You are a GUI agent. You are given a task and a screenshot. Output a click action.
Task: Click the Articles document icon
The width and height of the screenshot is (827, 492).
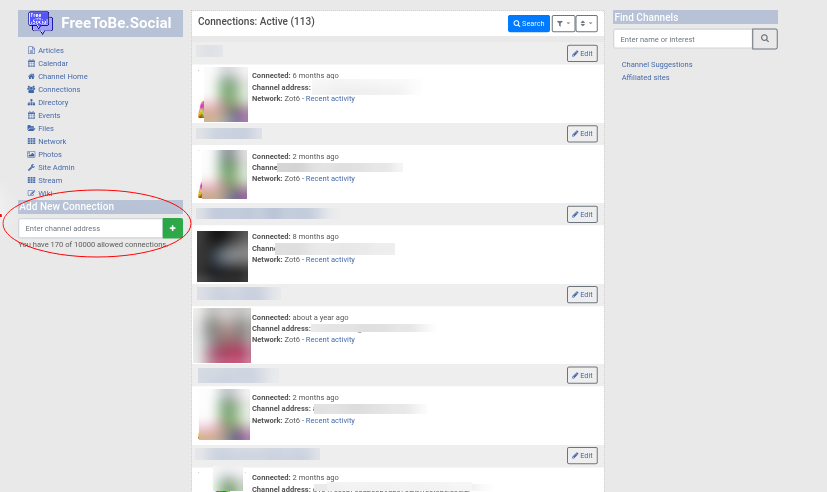[31, 50]
